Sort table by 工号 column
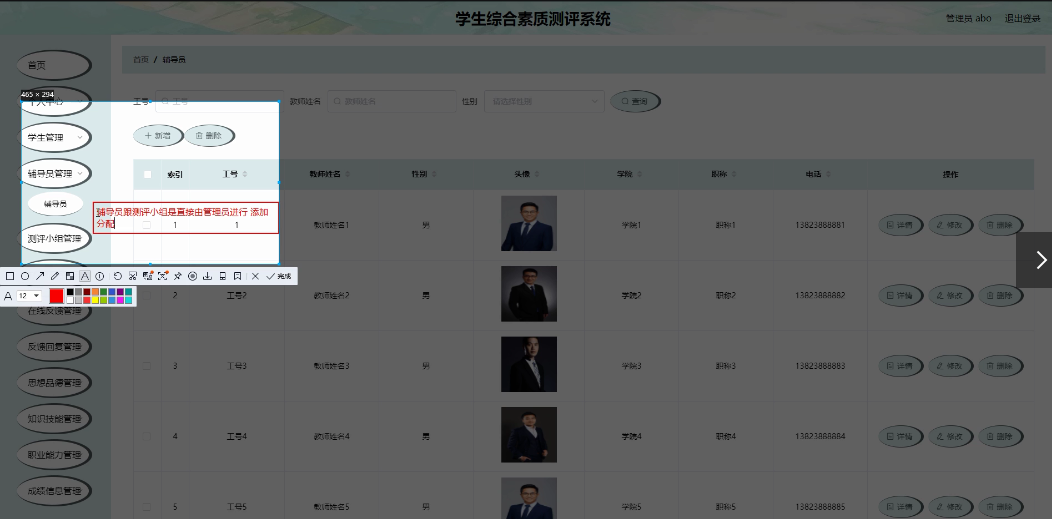Screen dimensions: 1052x519 [245, 174]
